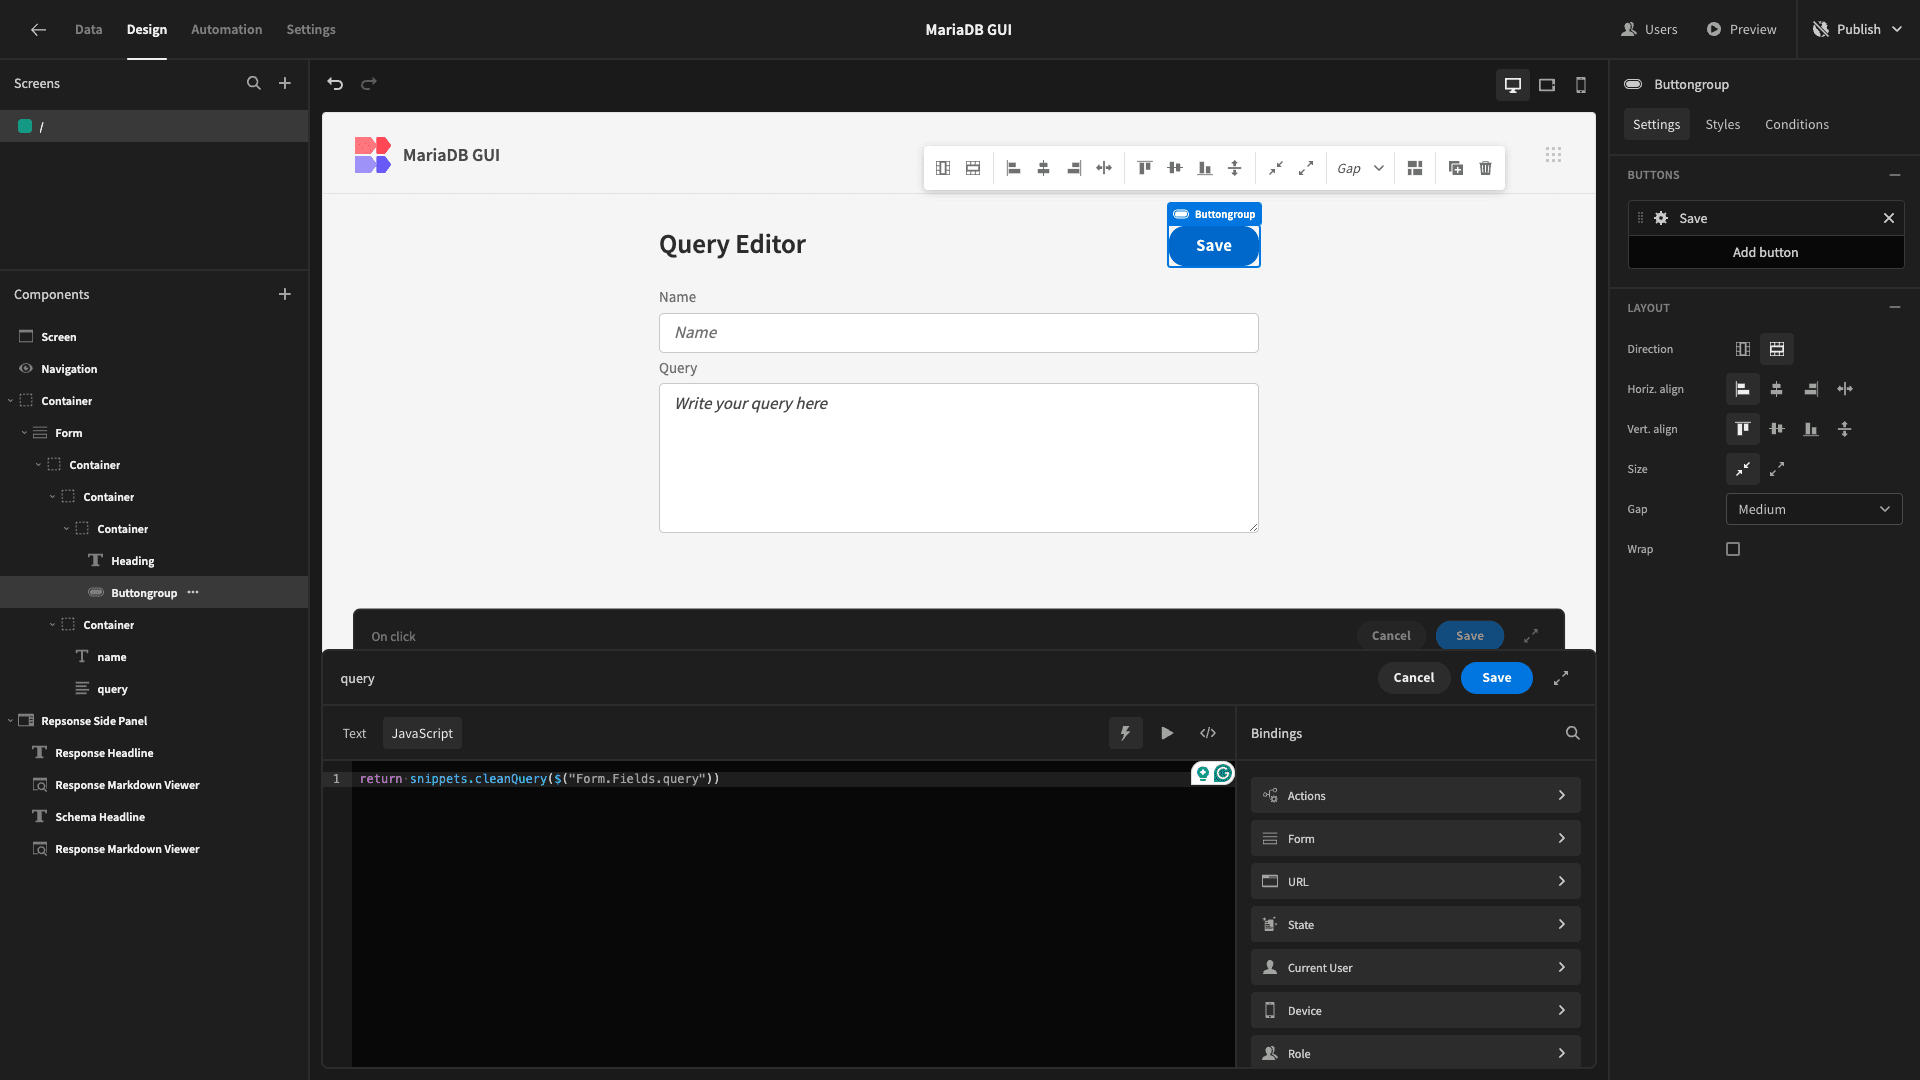Switch to desktop preview icon

tap(1513, 85)
